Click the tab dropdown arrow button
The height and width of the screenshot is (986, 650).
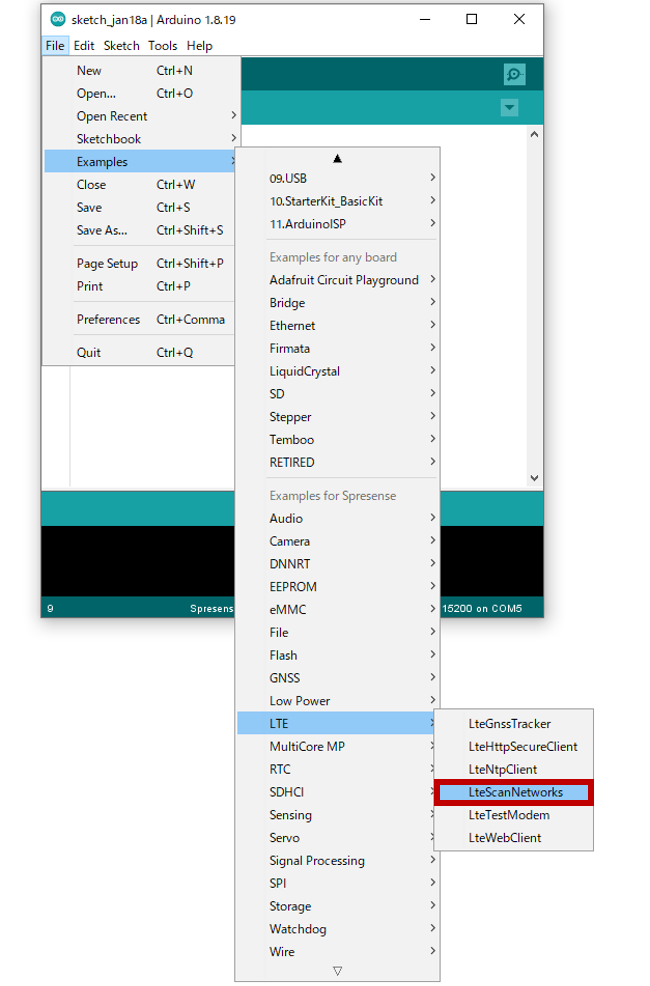tap(509, 108)
